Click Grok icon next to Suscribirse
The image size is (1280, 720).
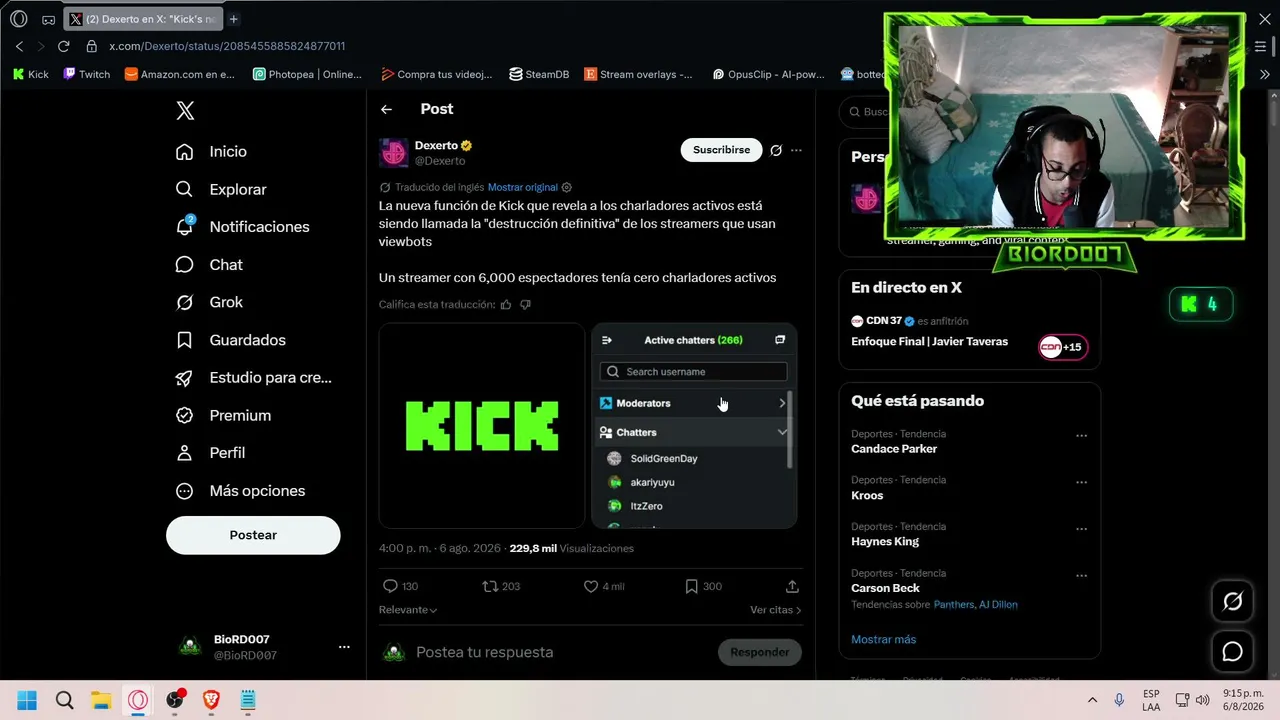point(775,150)
